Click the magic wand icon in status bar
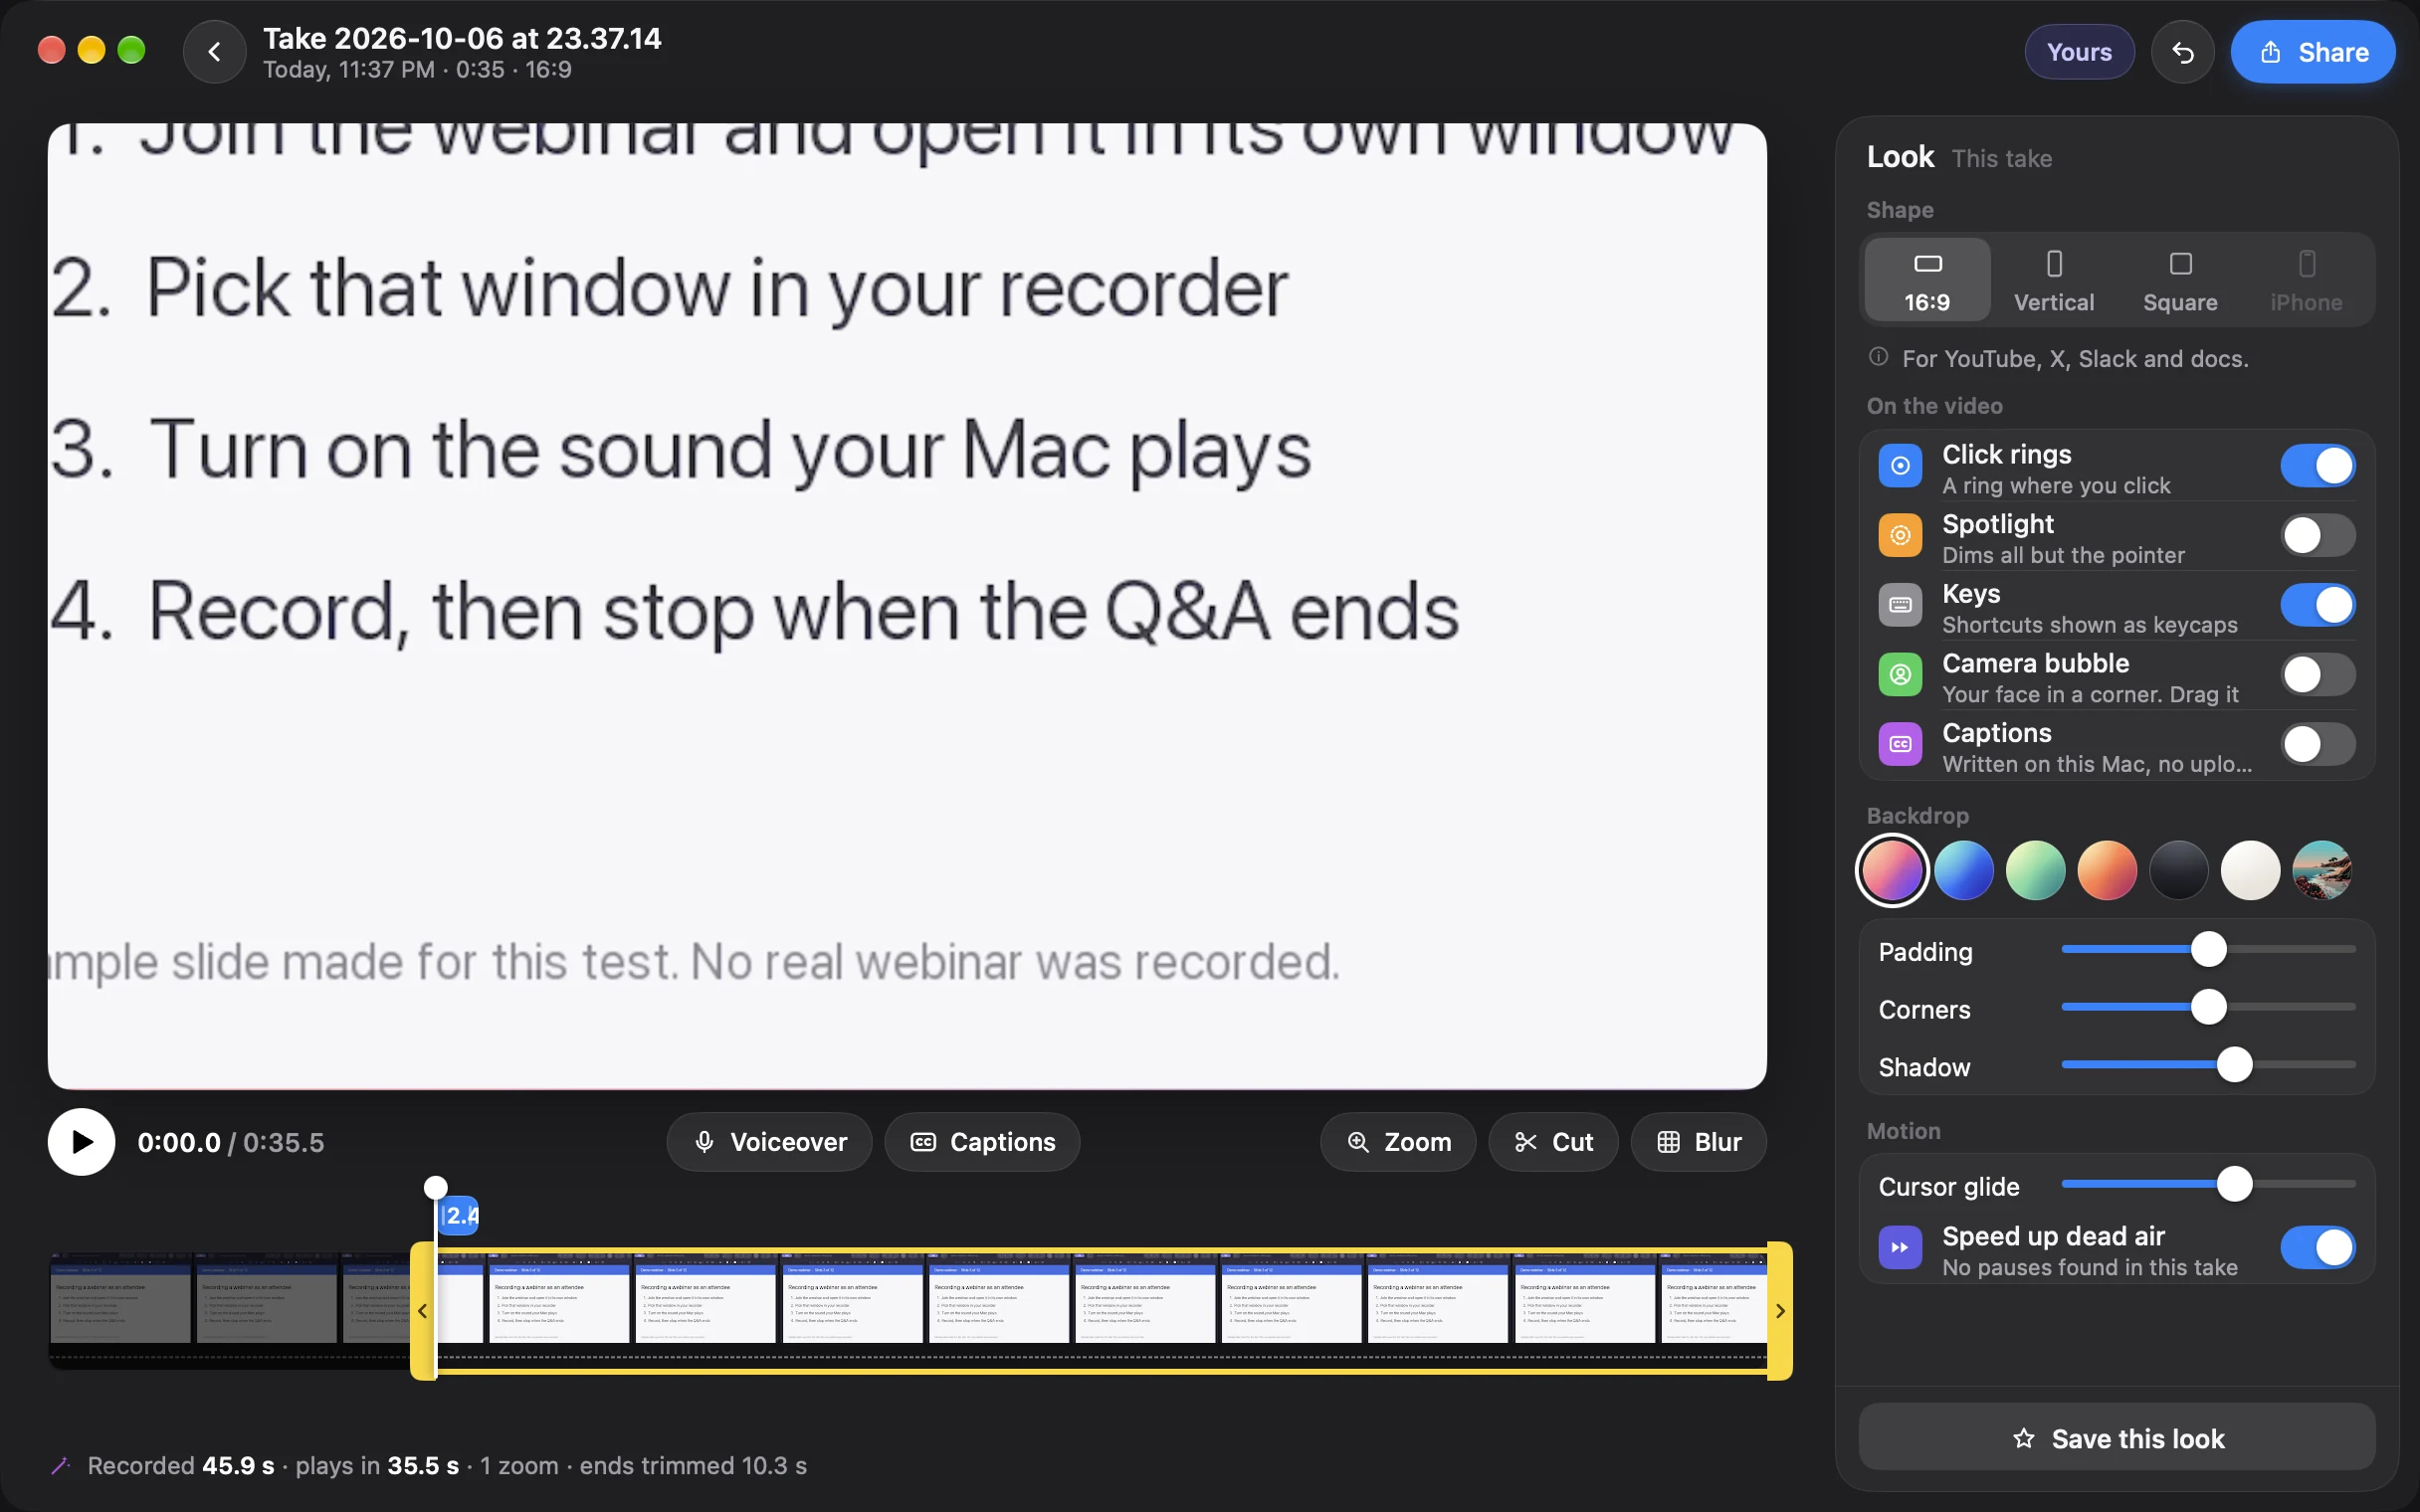Viewport: 2420px width, 1512px height. [60, 1466]
